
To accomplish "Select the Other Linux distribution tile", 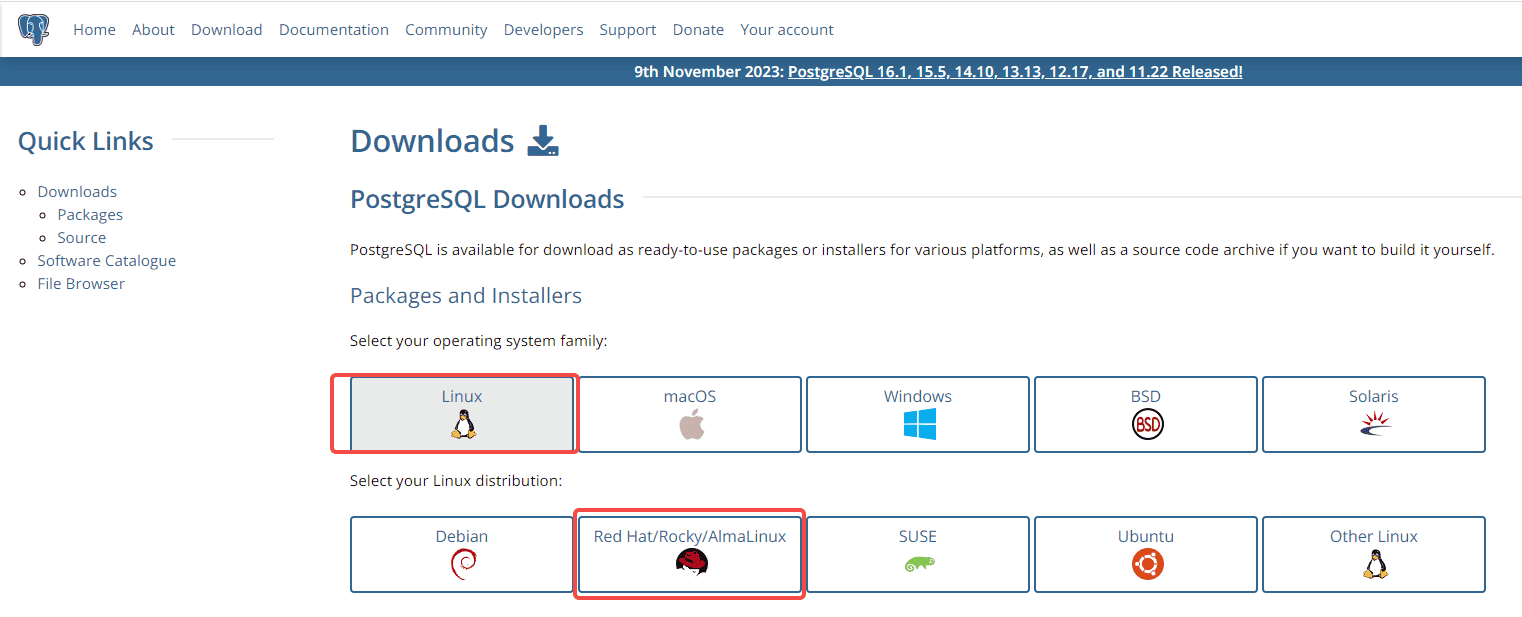I will point(1373,554).
